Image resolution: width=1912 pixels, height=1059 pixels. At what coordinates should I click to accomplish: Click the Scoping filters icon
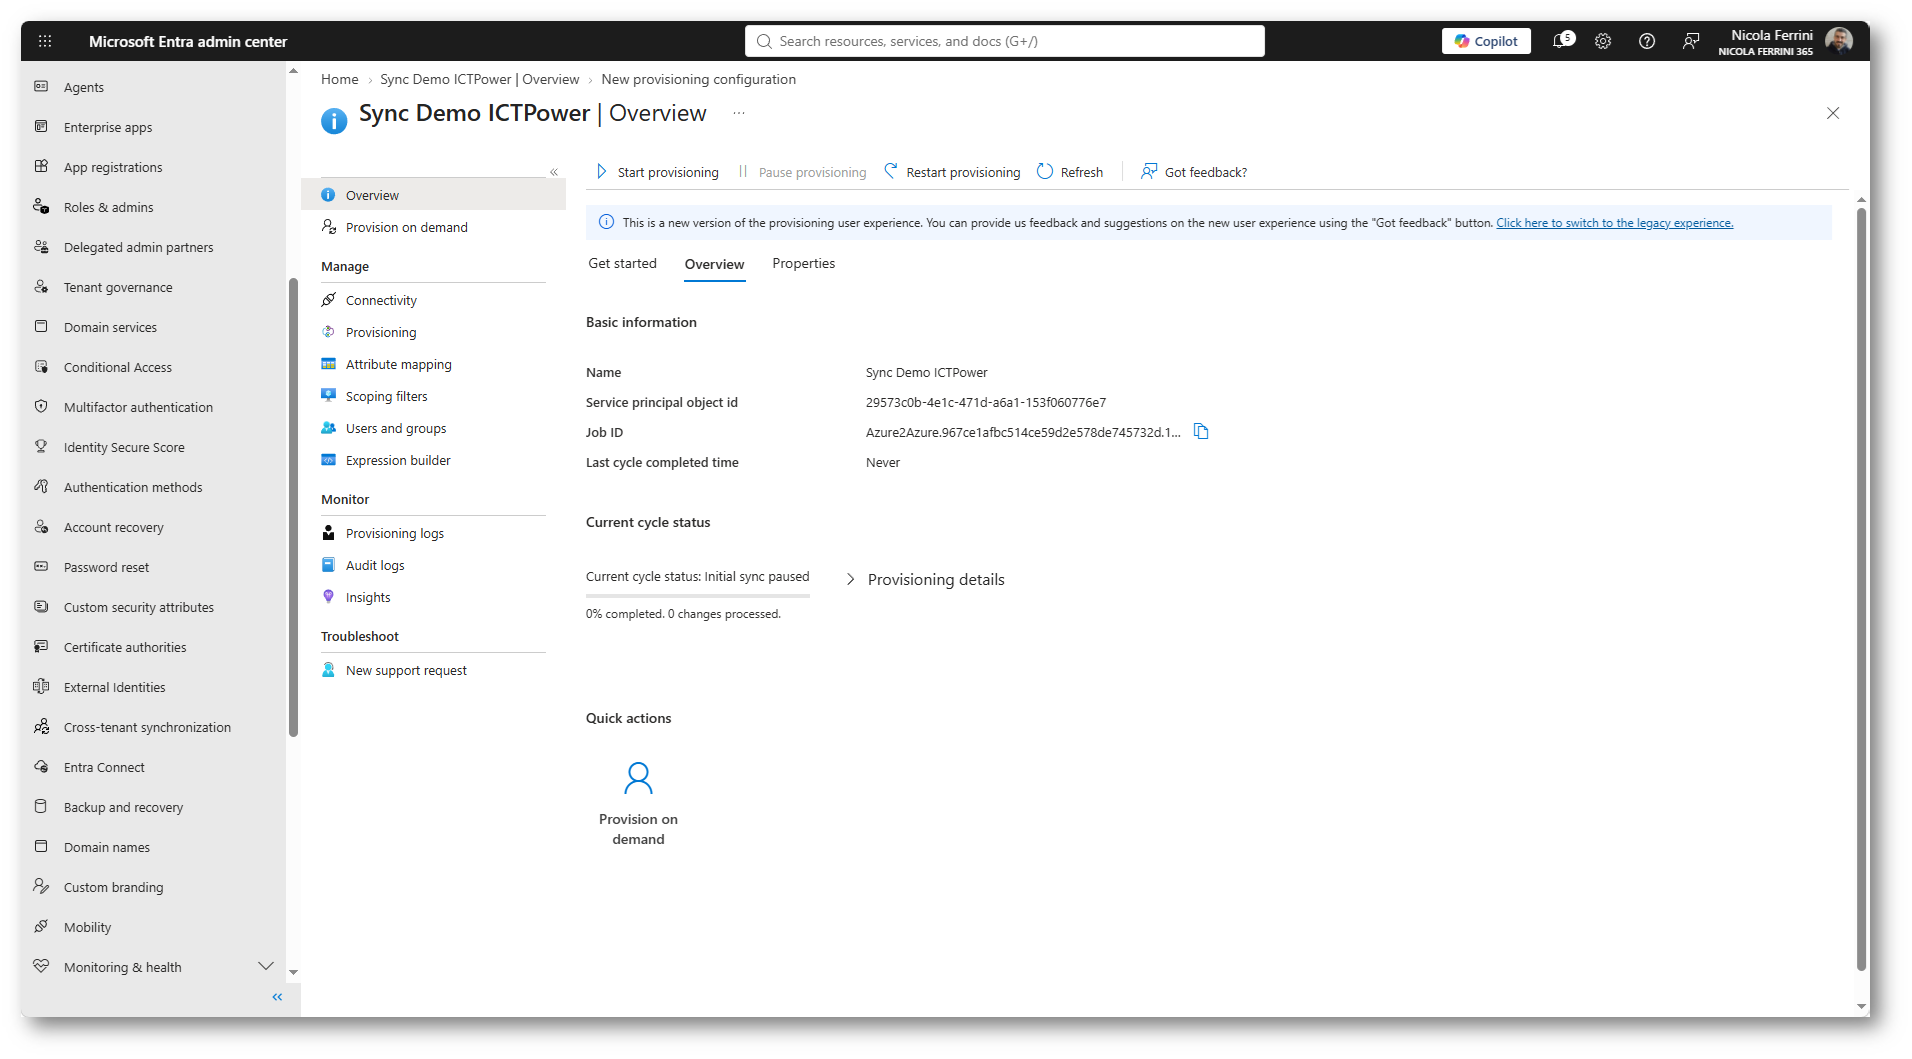(x=328, y=396)
